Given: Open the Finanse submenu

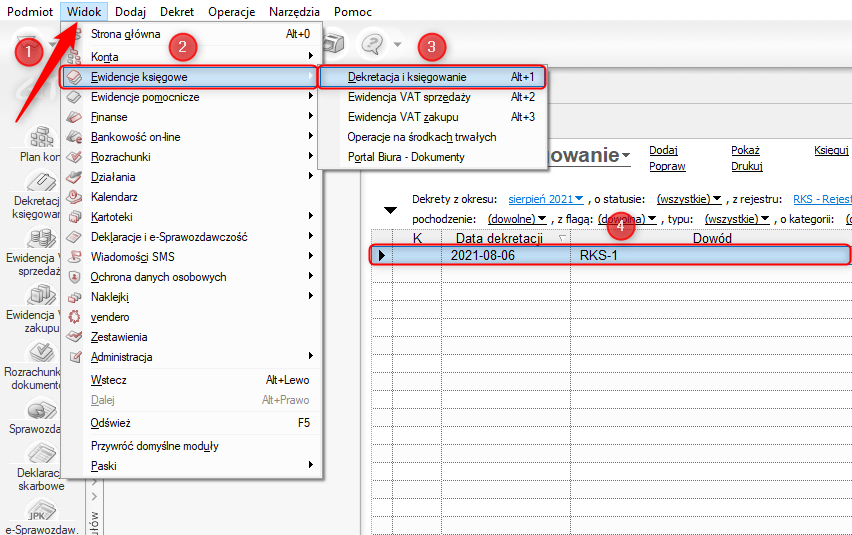Looking at the screenshot, I should 191,117.
